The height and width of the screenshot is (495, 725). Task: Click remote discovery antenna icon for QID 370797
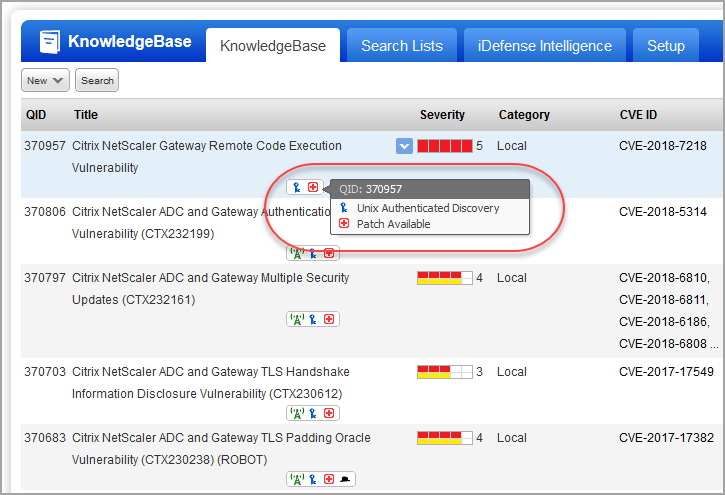tap(297, 319)
